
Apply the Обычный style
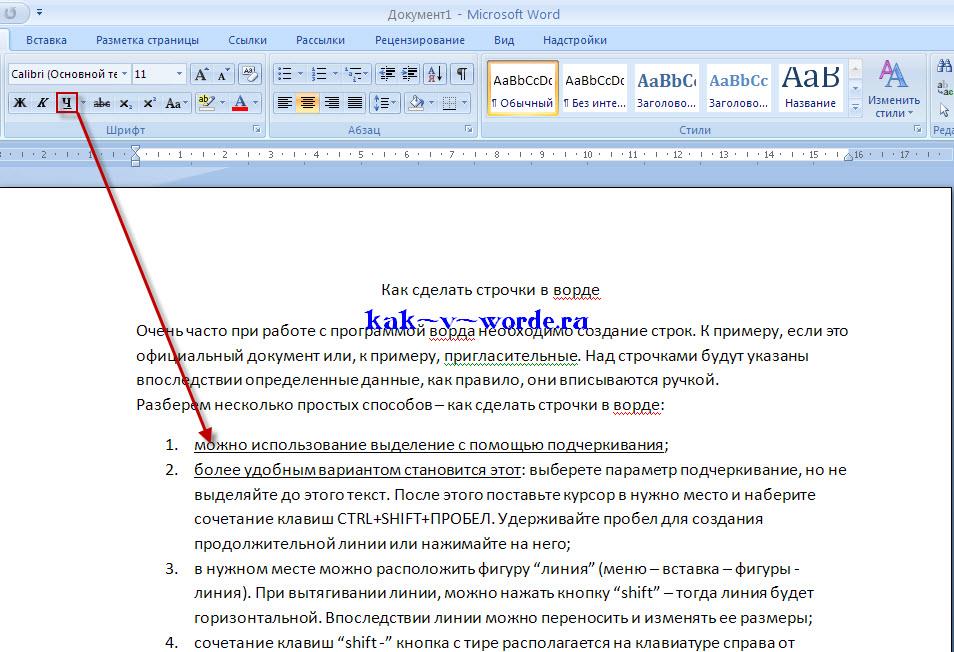523,88
